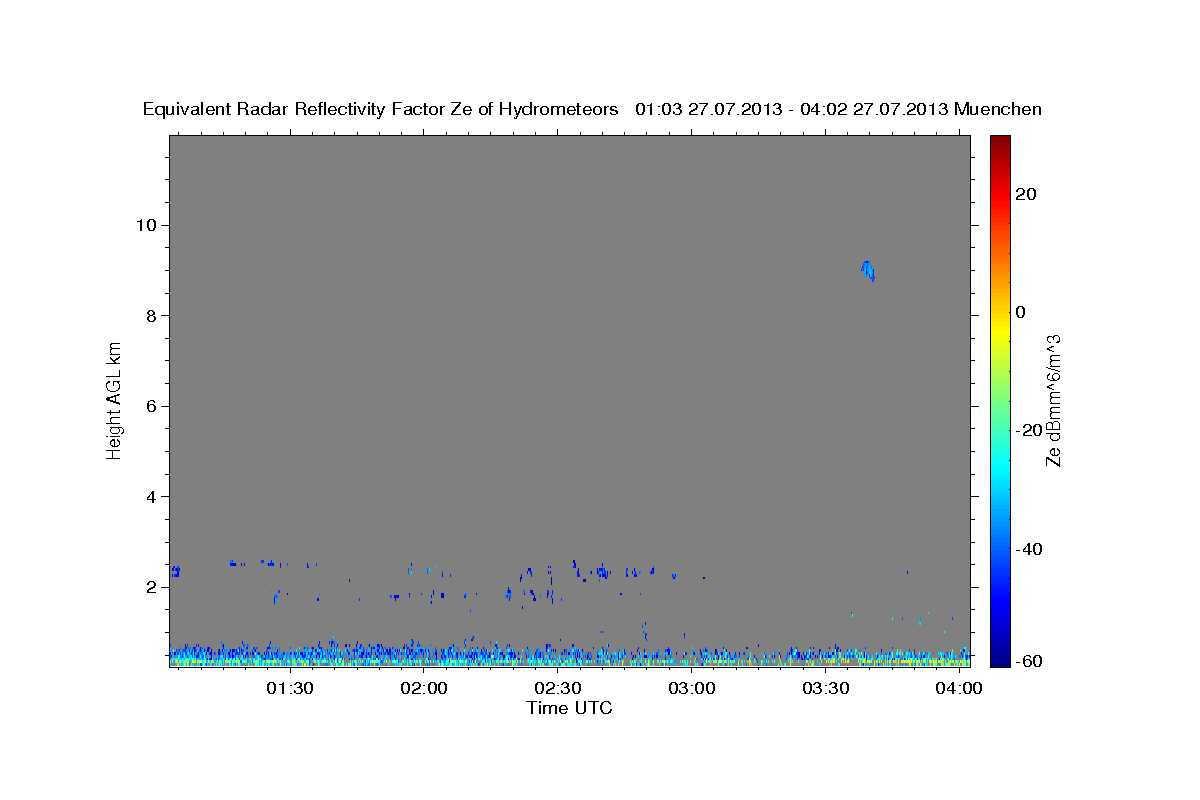The image size is (1200, 800).
Task: Click the height tick label '6'
Action: tap(152, 406)
